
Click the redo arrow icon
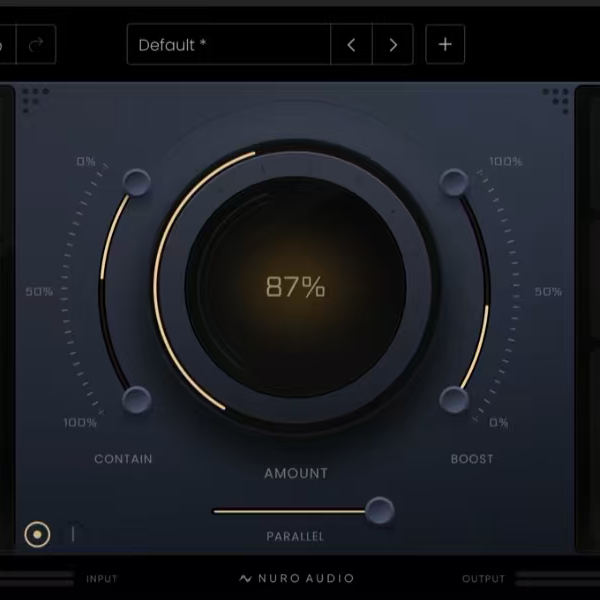pyautogui.click(x=36, y=45)
